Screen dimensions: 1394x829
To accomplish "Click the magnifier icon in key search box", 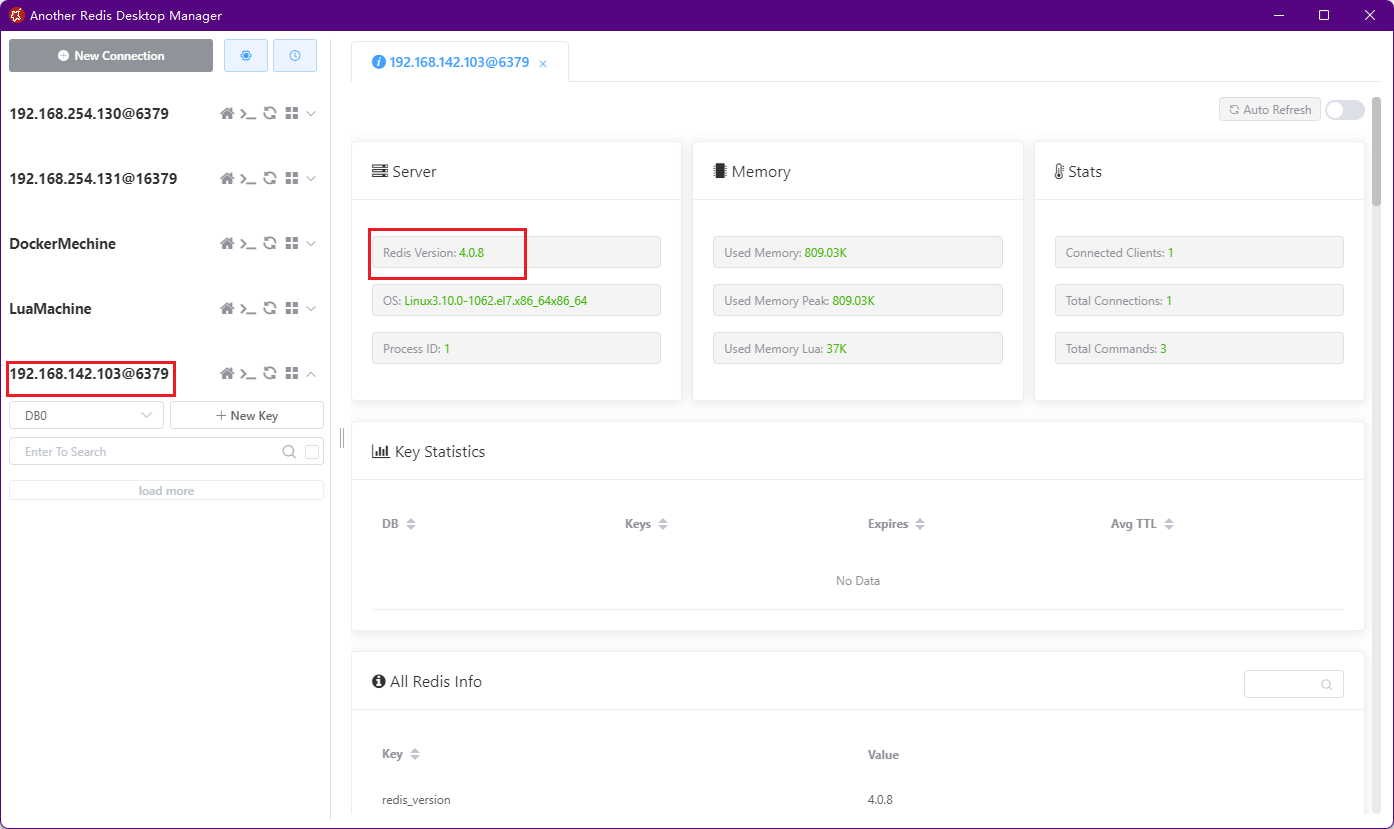I will (289, 452).
